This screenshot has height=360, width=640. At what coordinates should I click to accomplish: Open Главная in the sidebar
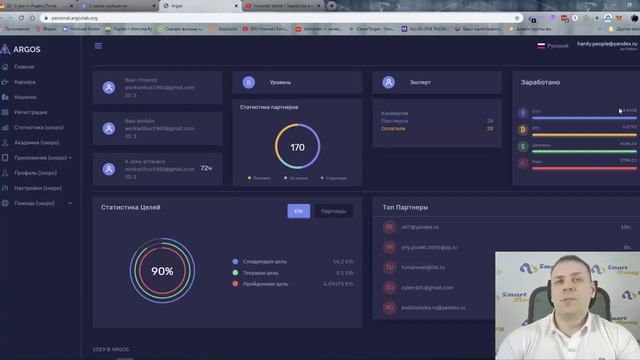(x=24, y=67)
